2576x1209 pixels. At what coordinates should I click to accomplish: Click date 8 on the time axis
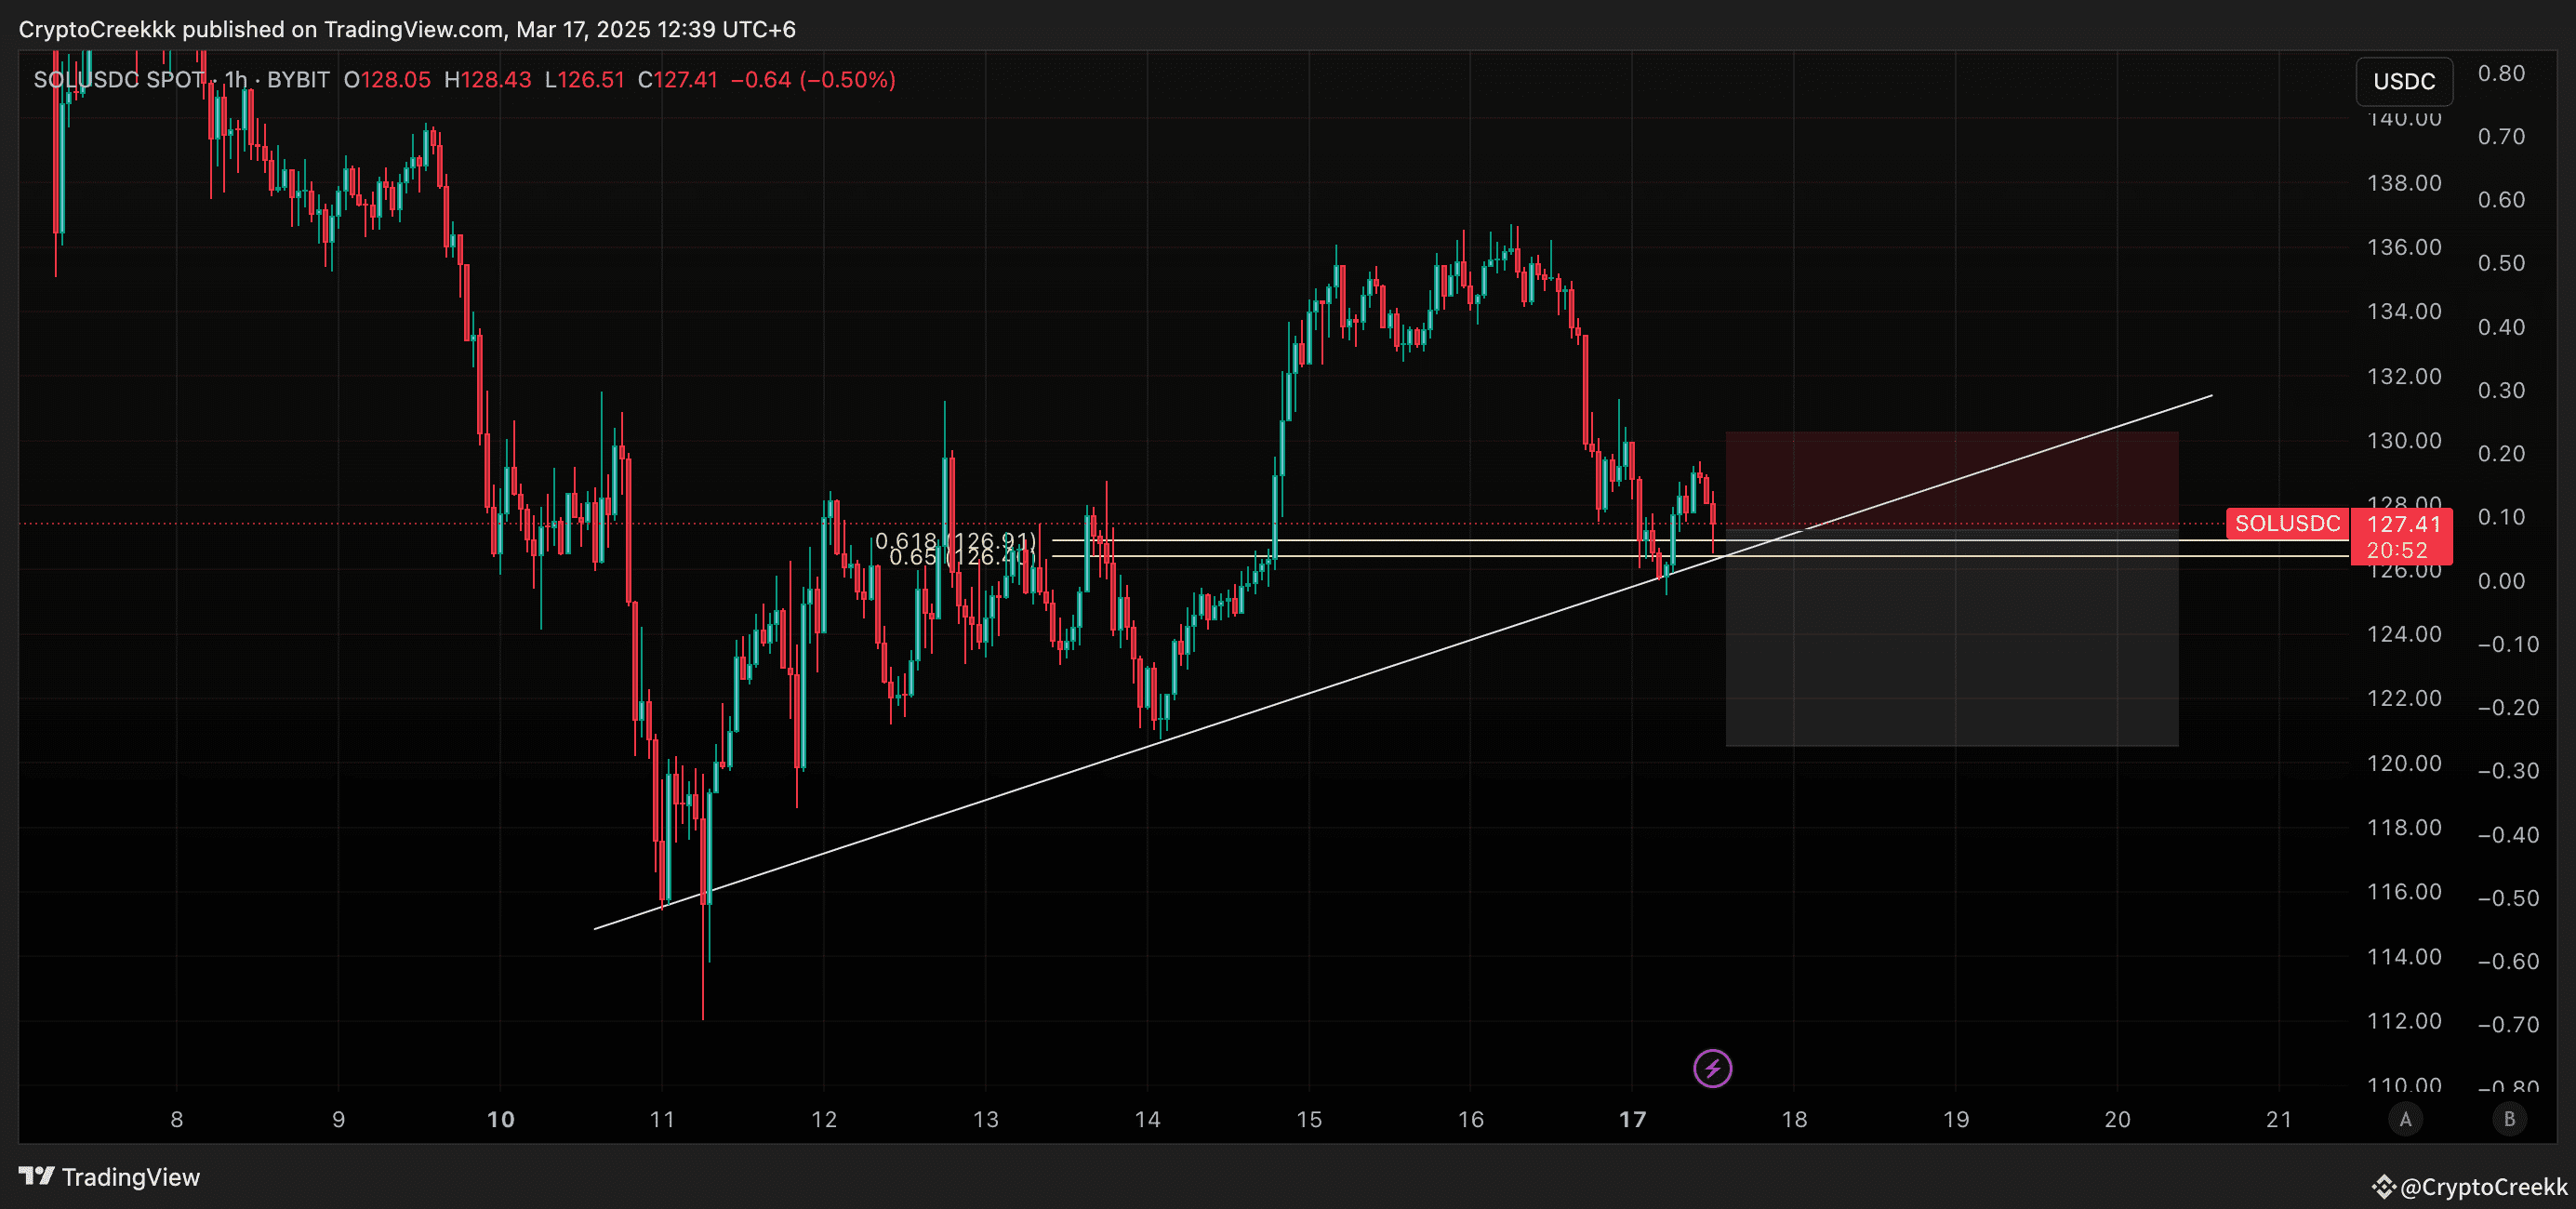click(177, 1120)
